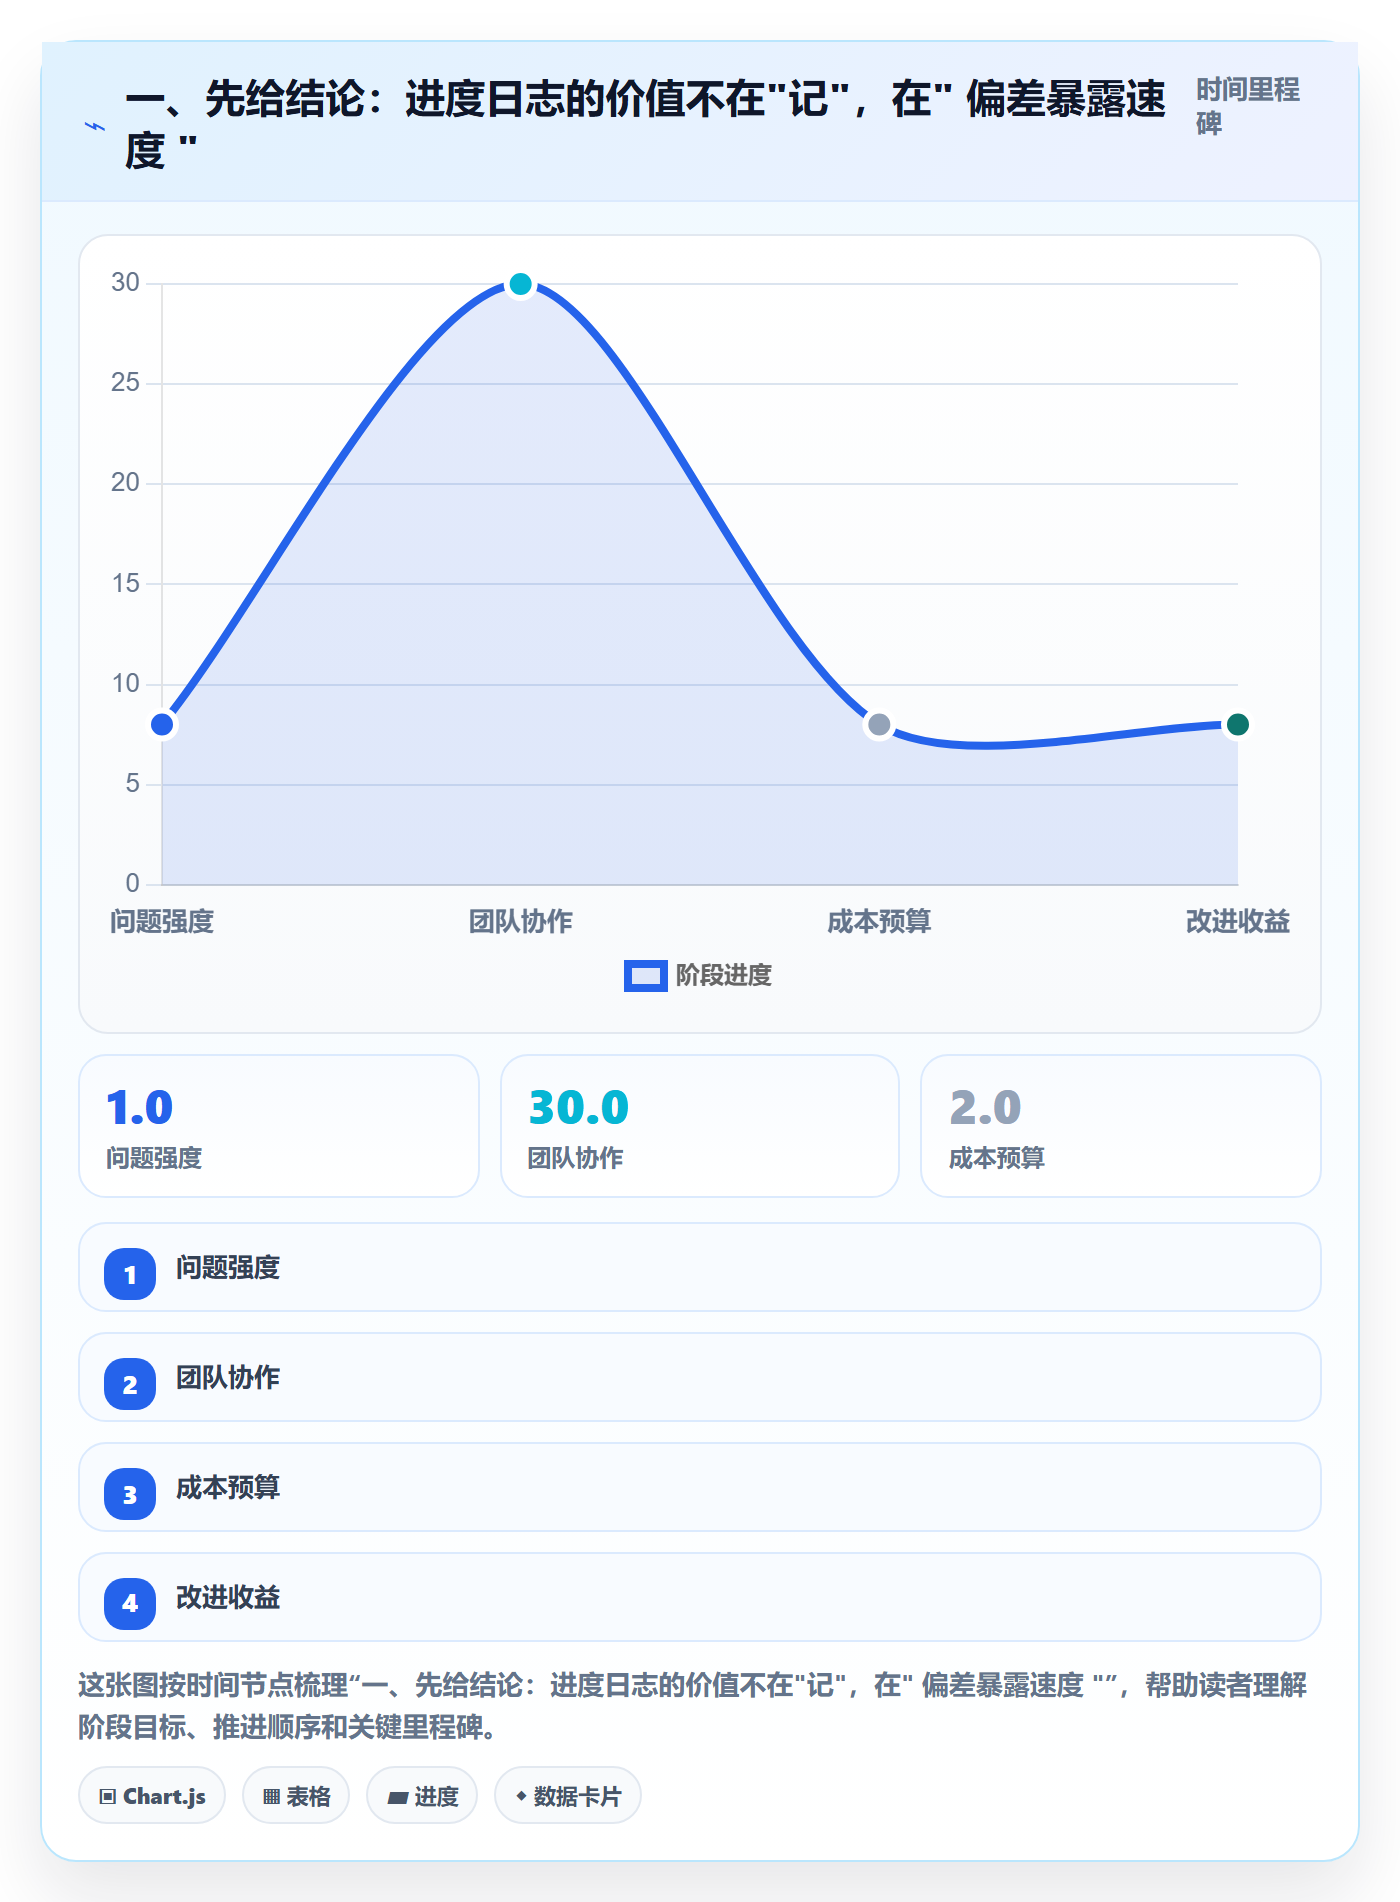The image size is (1400, 1902).
Task: Click the card title heading text
Action: 645,124
